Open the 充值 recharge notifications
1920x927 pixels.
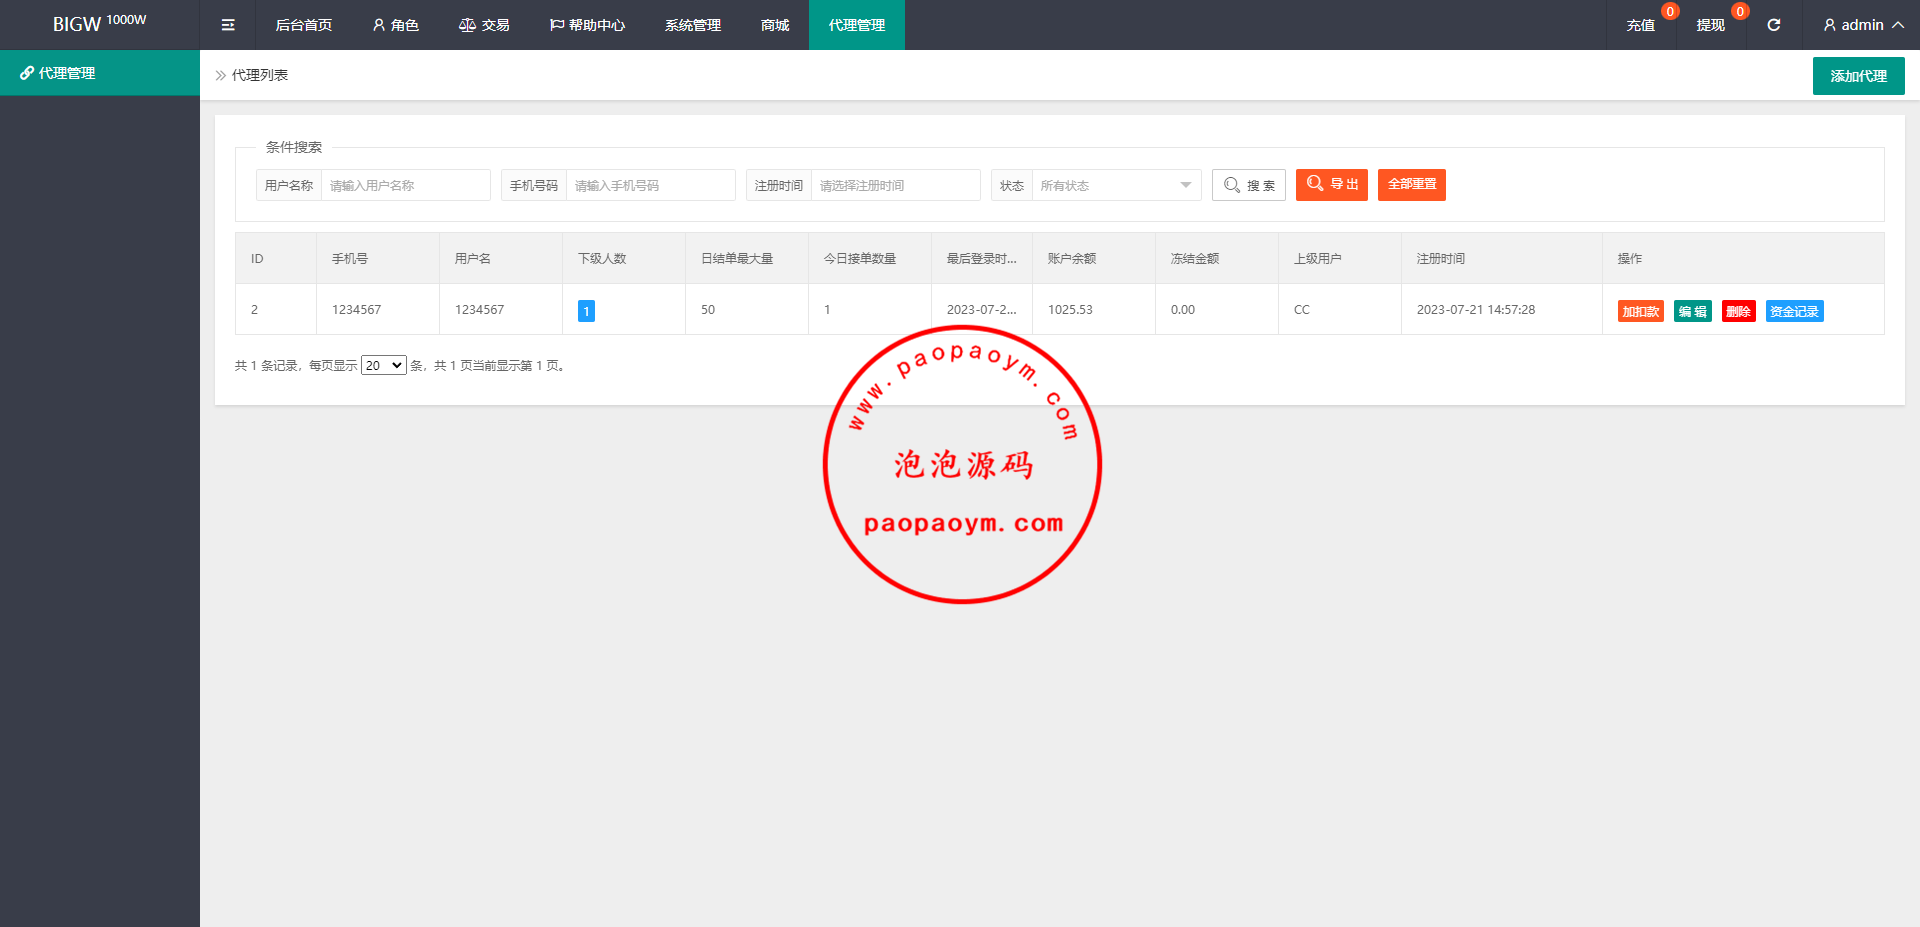click(1640, 25)
